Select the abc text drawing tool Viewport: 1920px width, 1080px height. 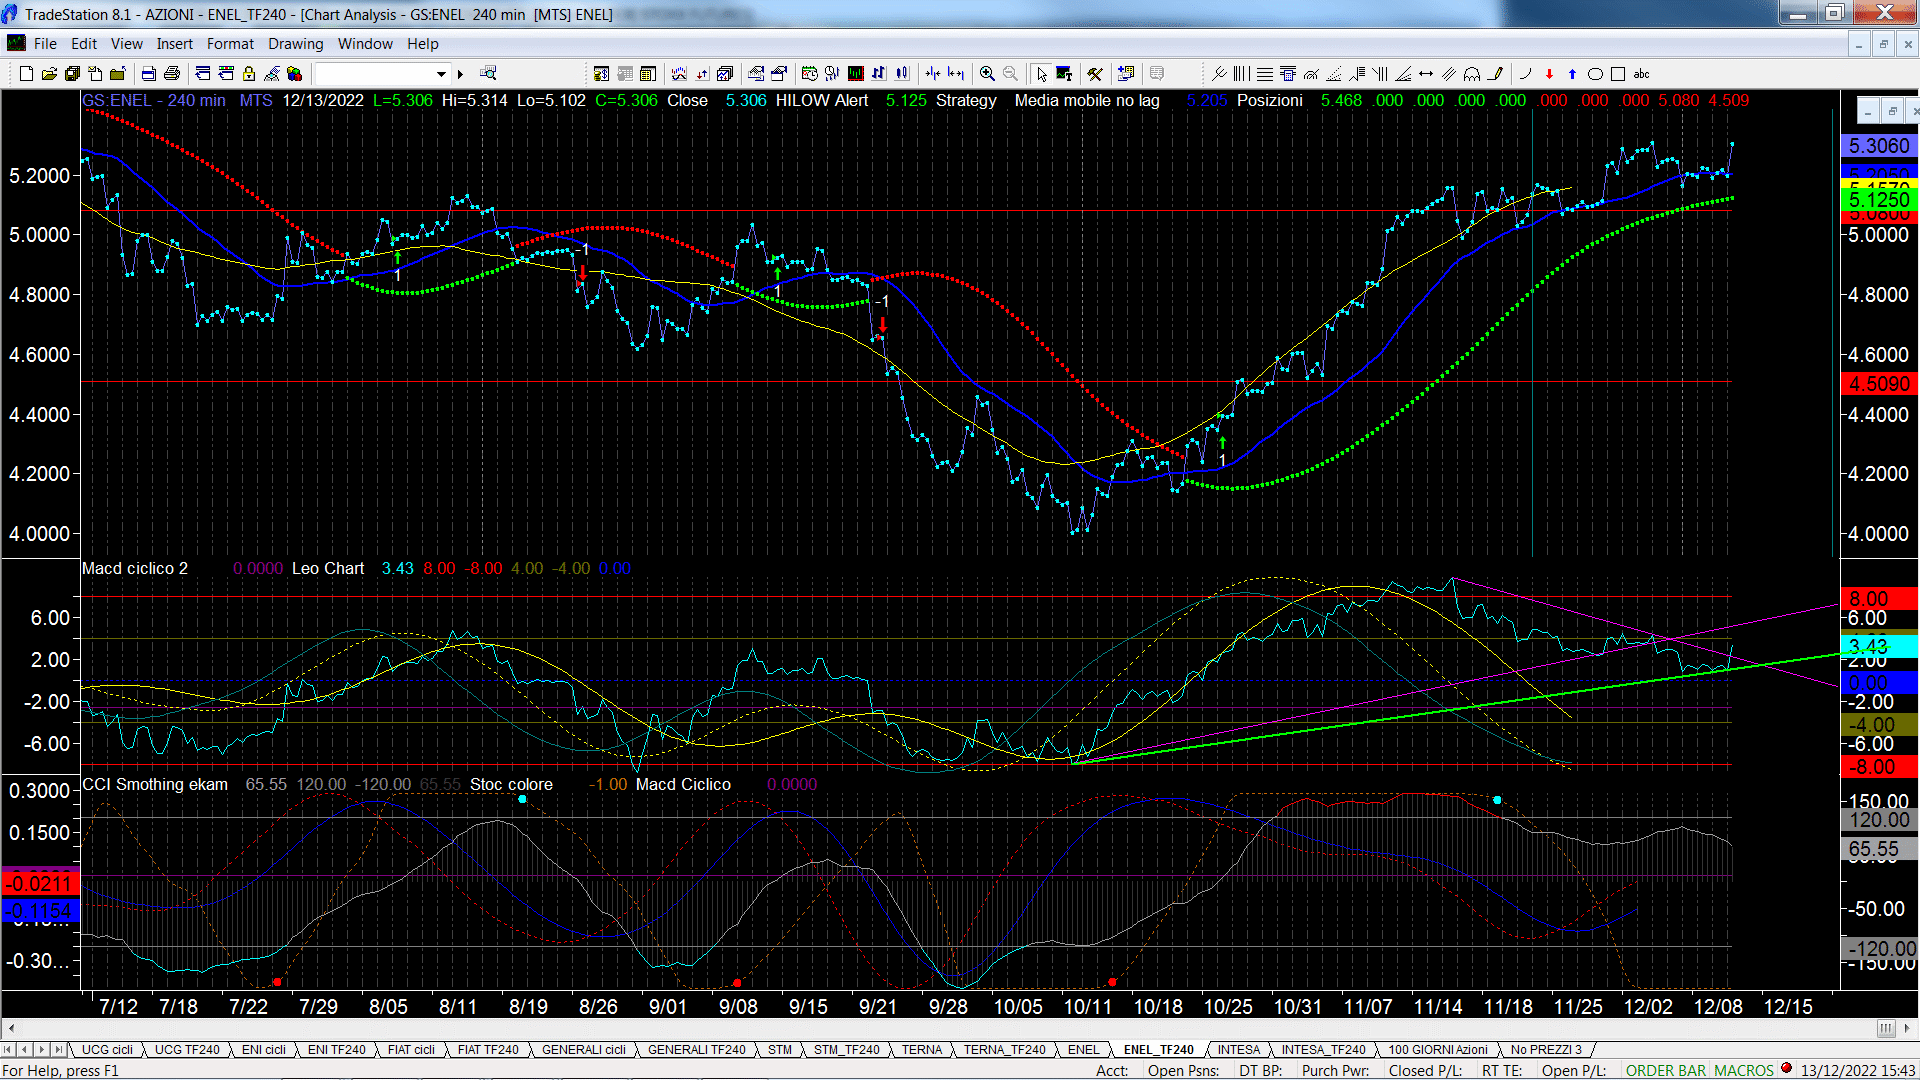pos(1641,74)
